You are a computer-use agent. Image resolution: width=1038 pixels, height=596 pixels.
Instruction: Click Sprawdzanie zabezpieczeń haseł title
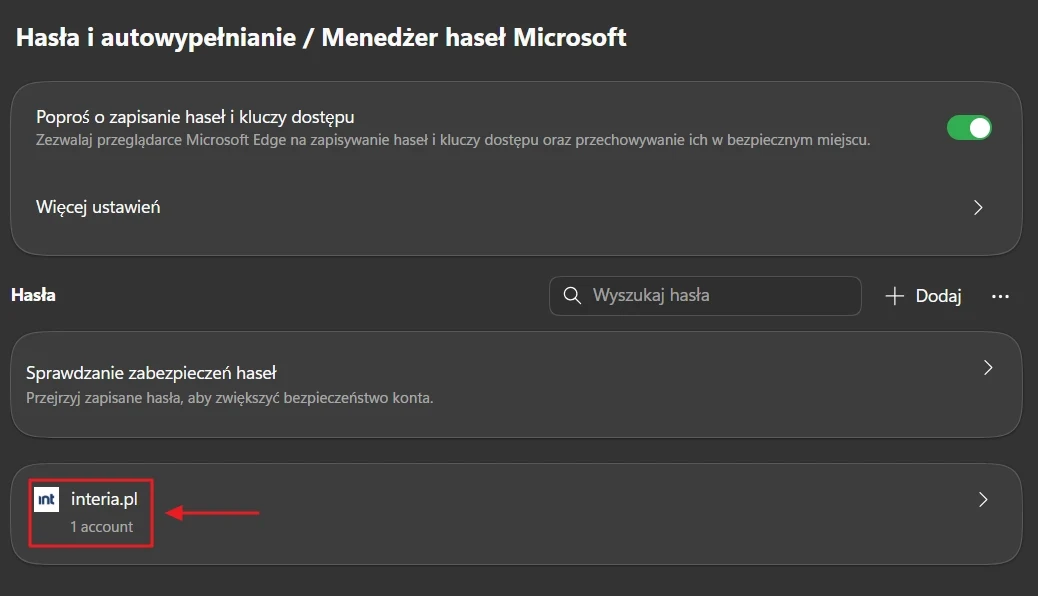151,373
